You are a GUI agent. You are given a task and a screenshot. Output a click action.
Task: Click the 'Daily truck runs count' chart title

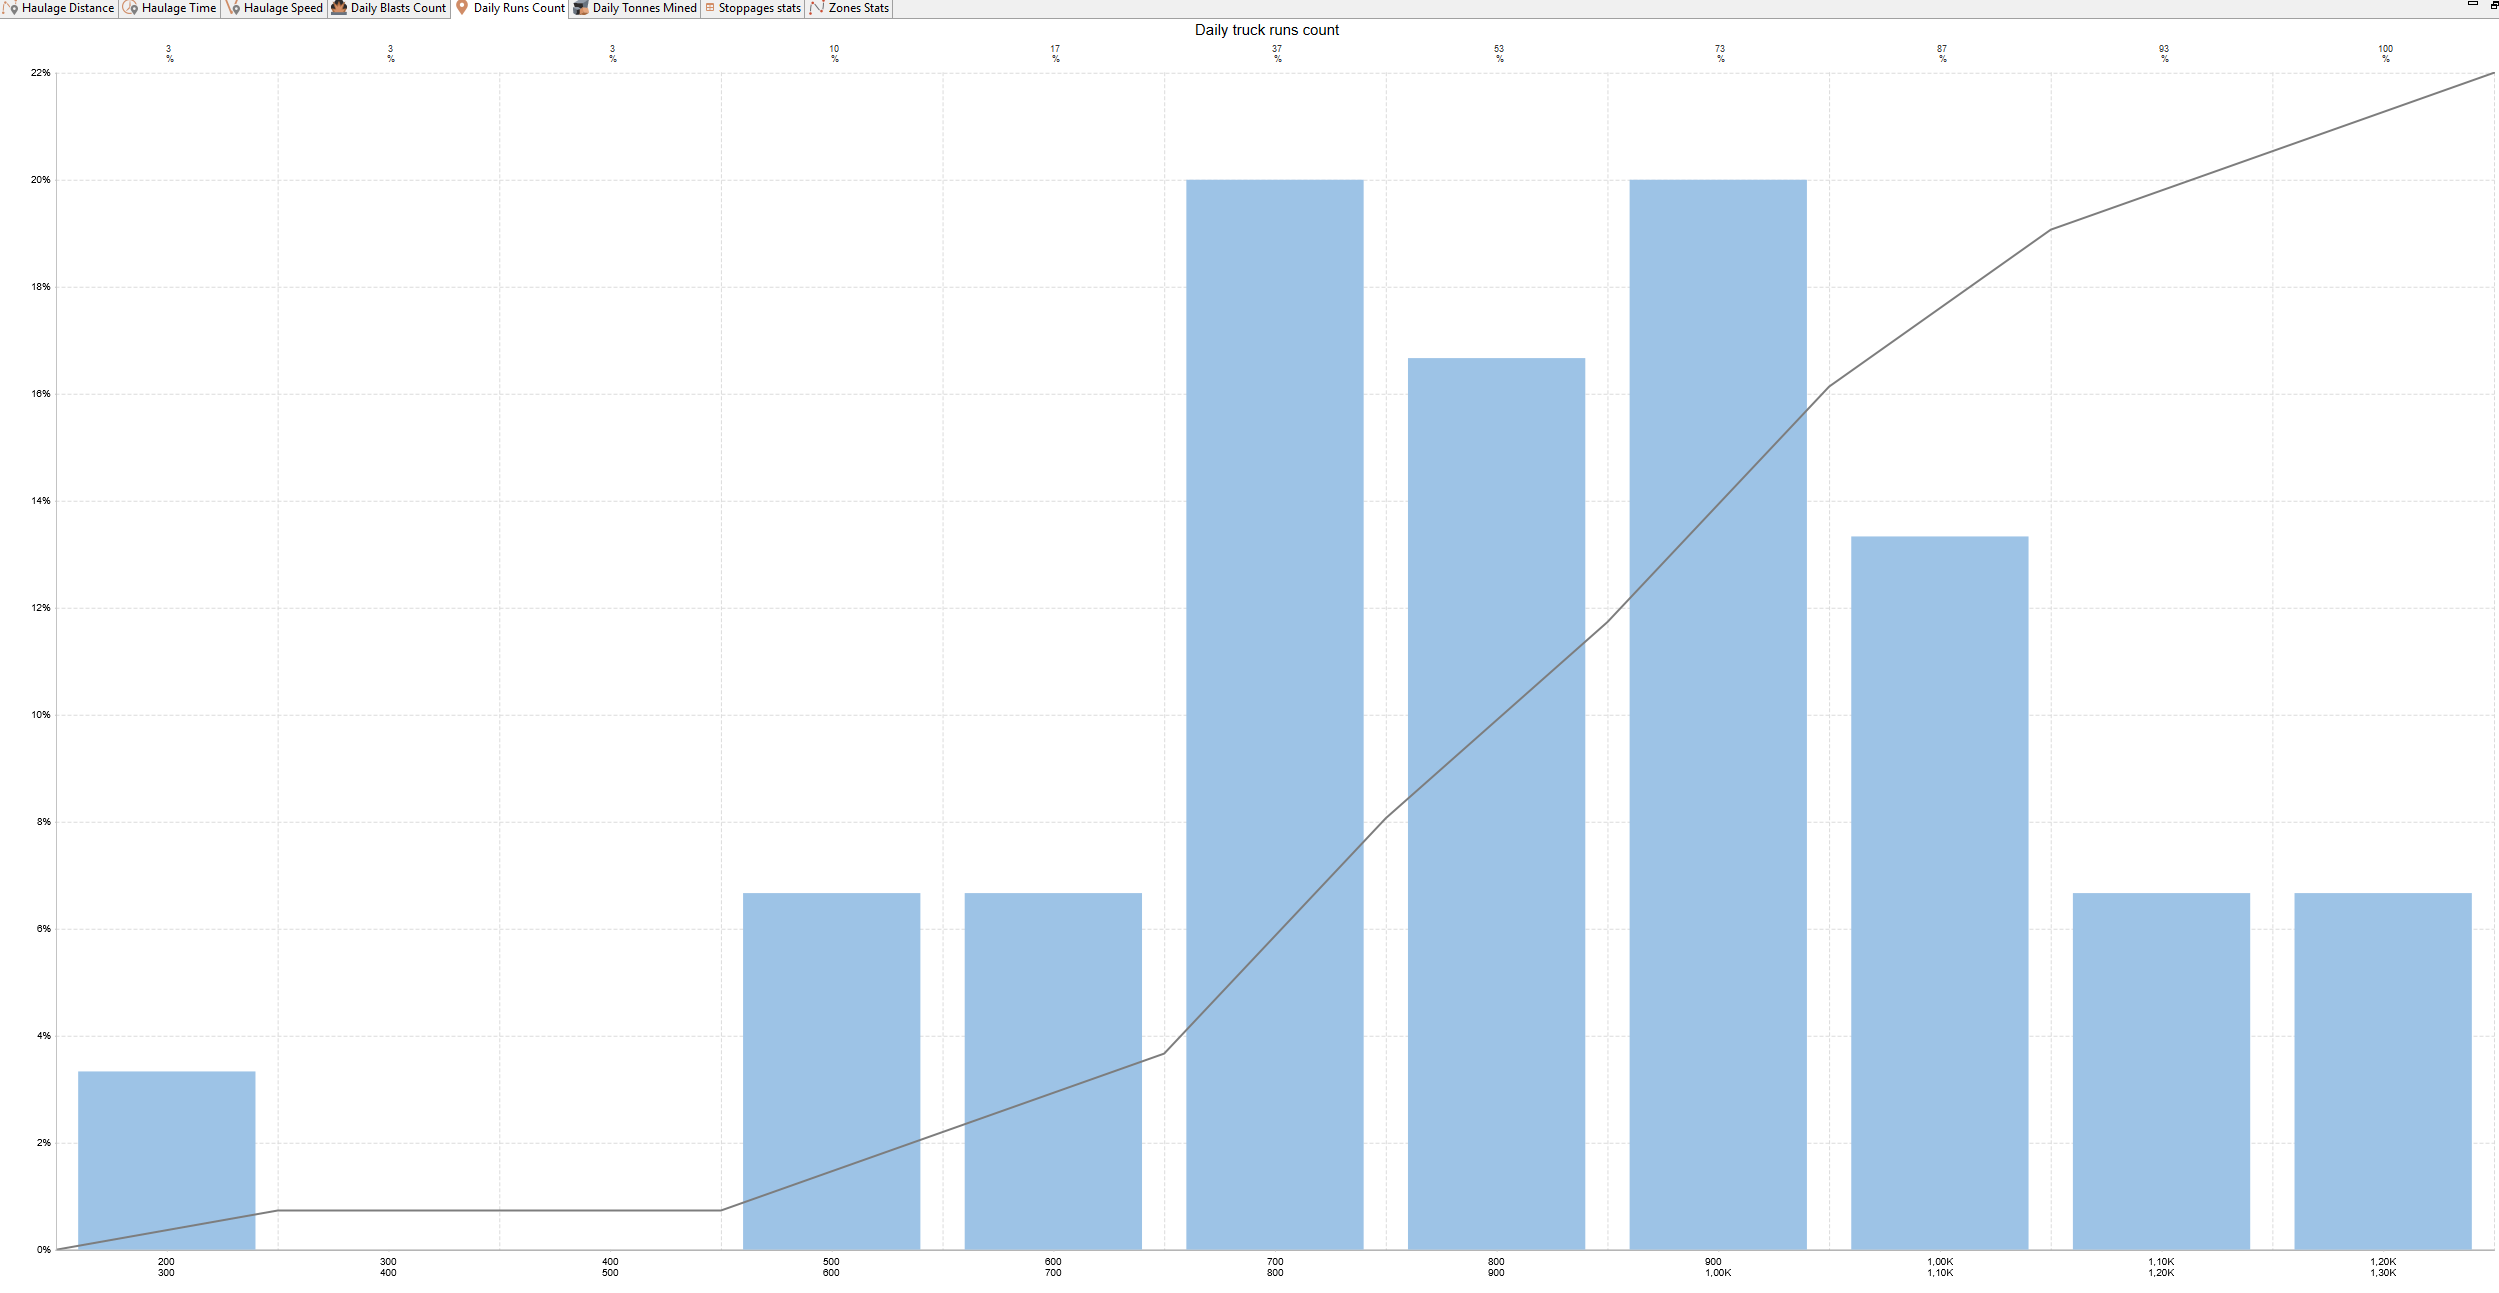point(1267,30)
